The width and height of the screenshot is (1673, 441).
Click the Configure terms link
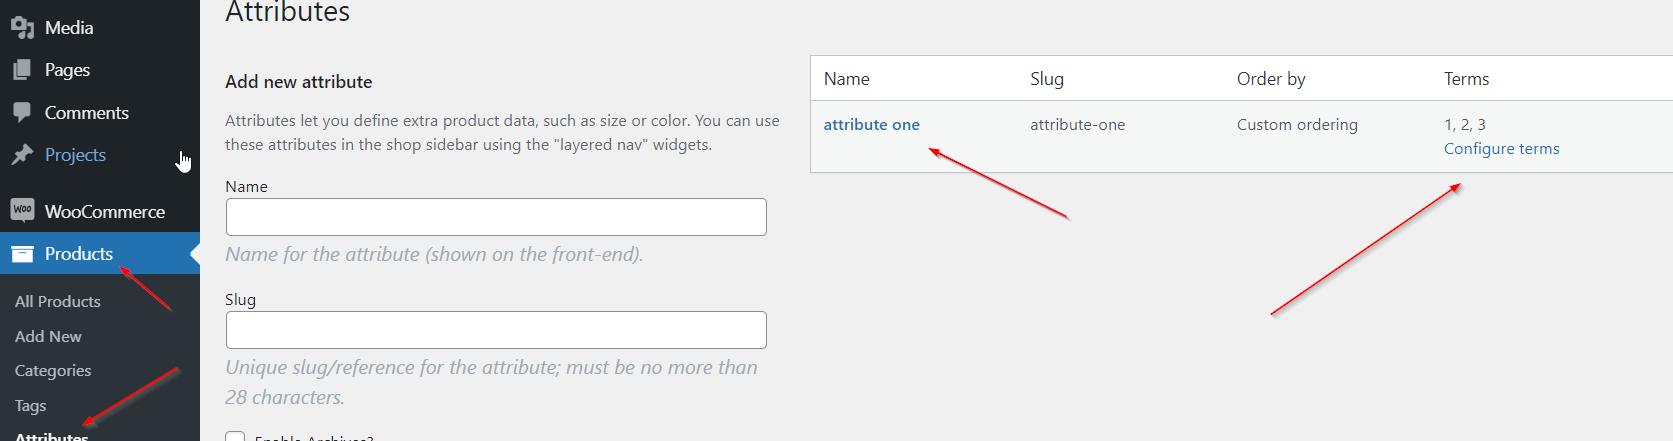point(1501,149)
